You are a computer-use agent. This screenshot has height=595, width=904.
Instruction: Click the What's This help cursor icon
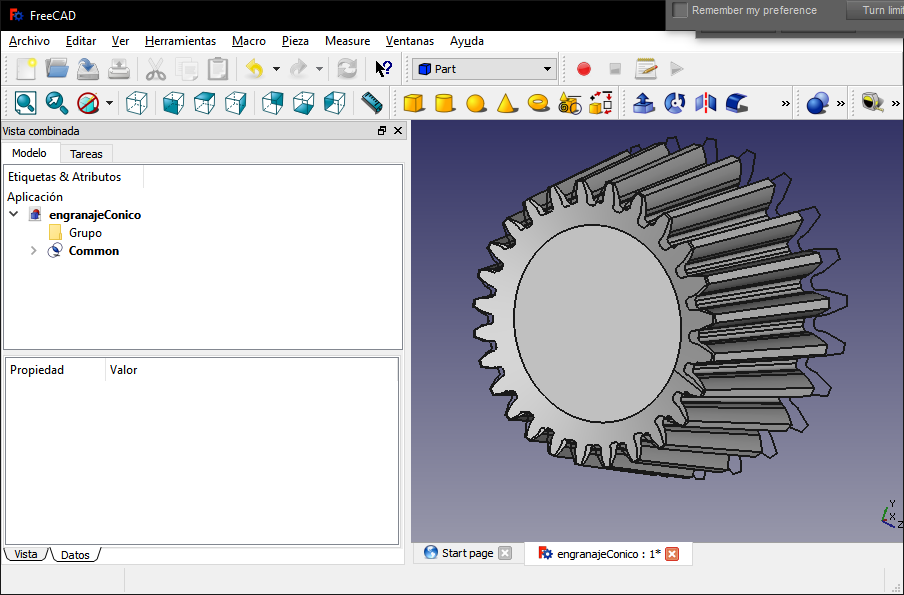[x=383, y=69]
